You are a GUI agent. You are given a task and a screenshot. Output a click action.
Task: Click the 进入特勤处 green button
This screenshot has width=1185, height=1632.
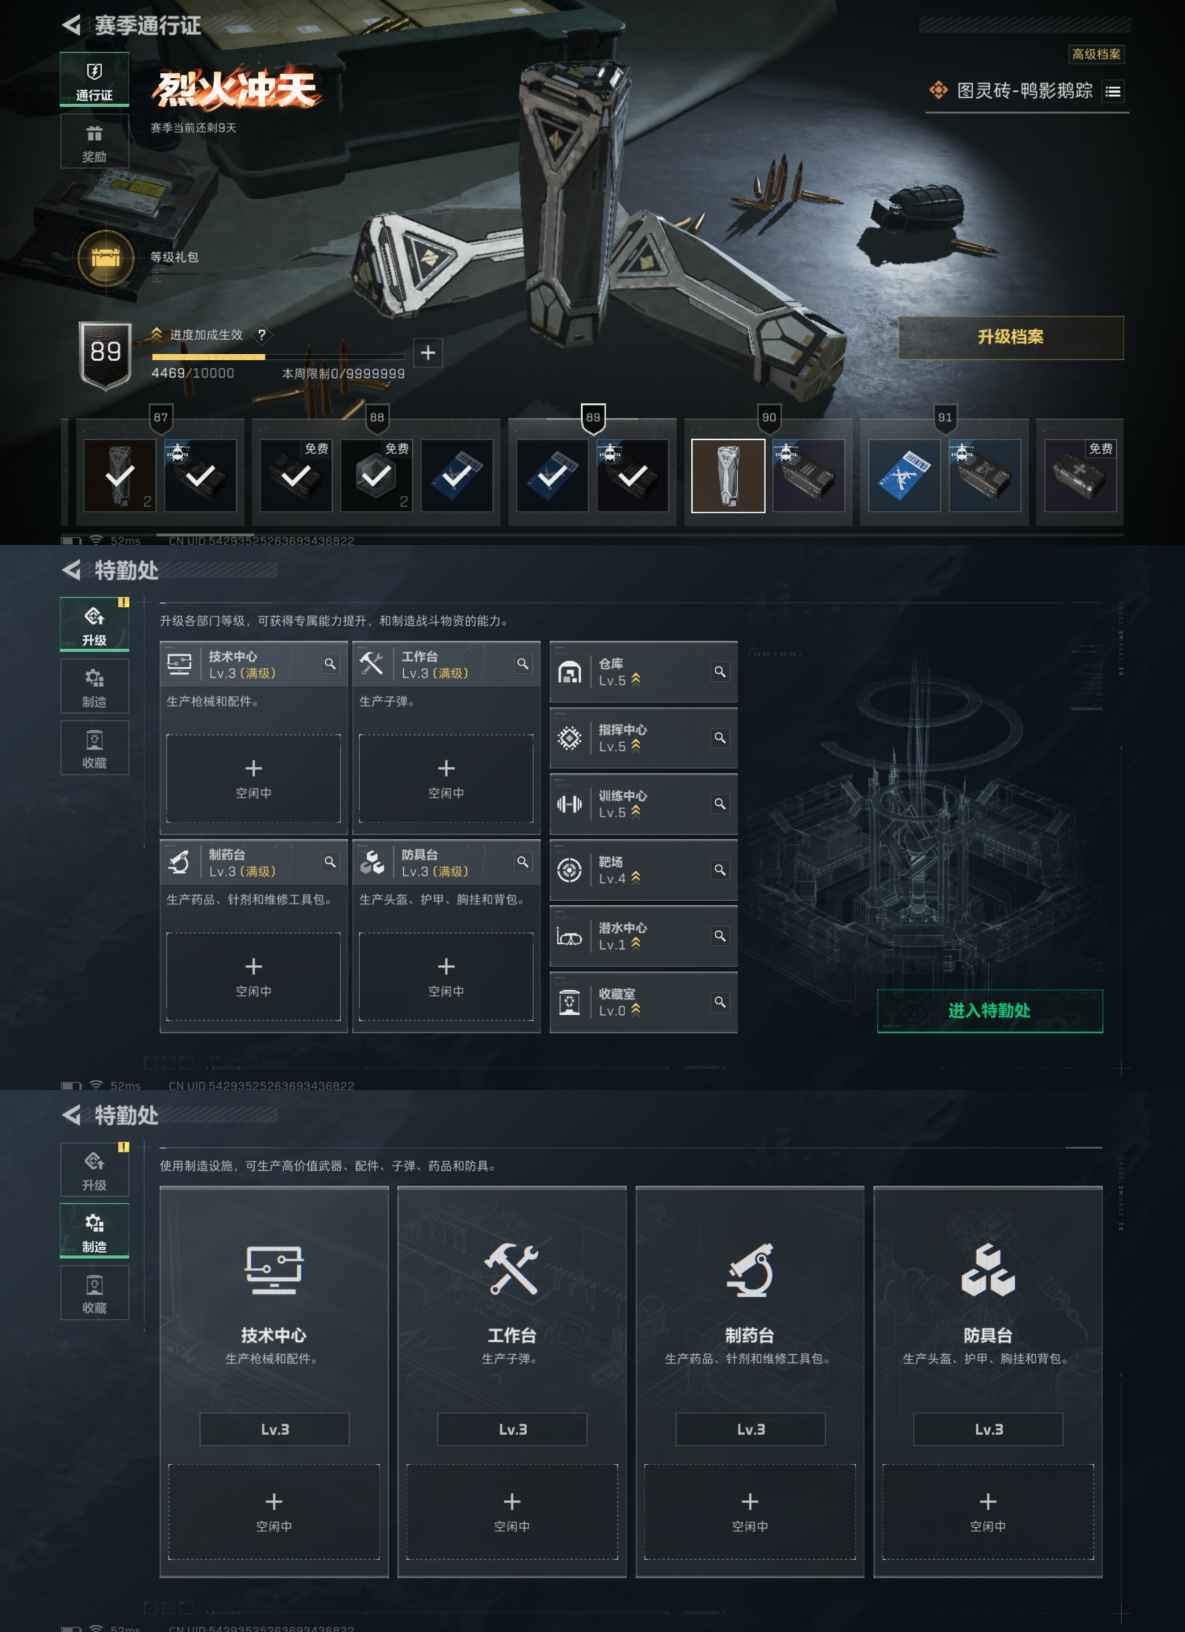point(990,1011)
